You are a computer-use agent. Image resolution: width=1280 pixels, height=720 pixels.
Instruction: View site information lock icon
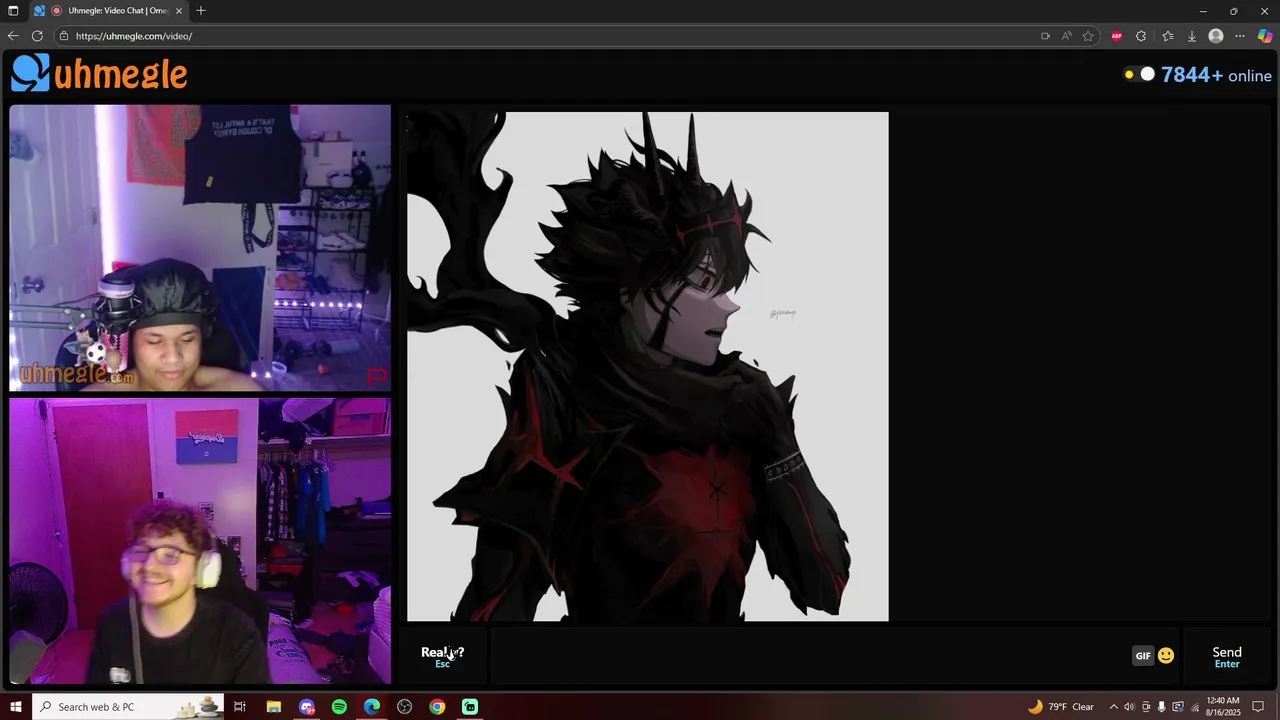(64, 36)
